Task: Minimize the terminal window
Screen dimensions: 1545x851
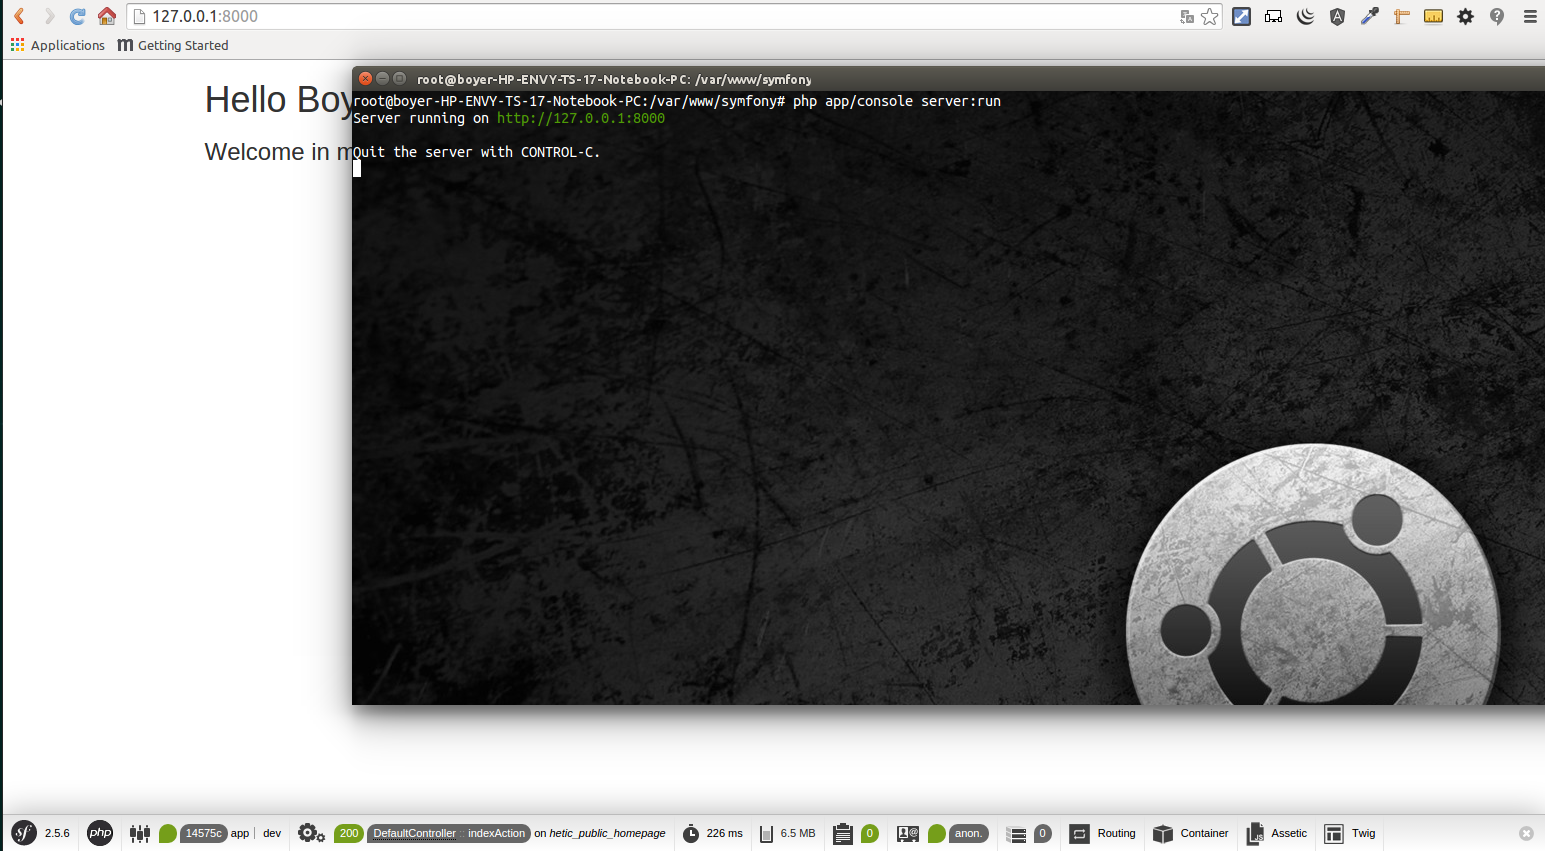Action: tap(382, 78)
